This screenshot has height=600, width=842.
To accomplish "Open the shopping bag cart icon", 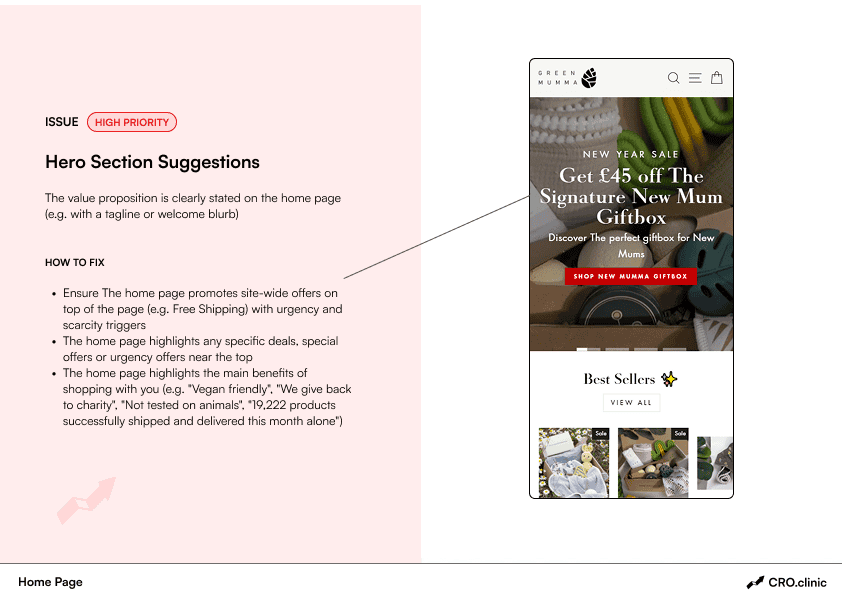I will (x=717, y=78).
